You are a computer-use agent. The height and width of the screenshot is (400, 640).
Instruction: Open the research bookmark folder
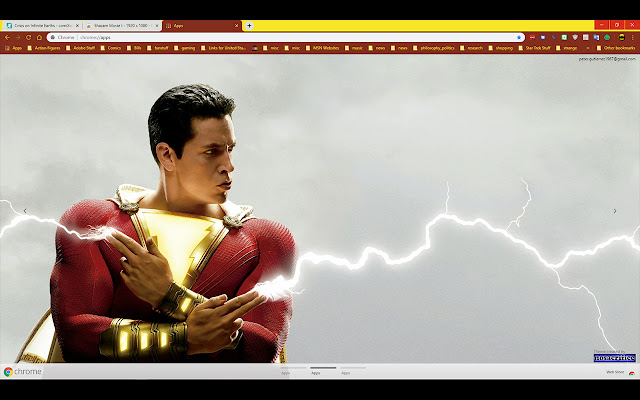point(471,48)
